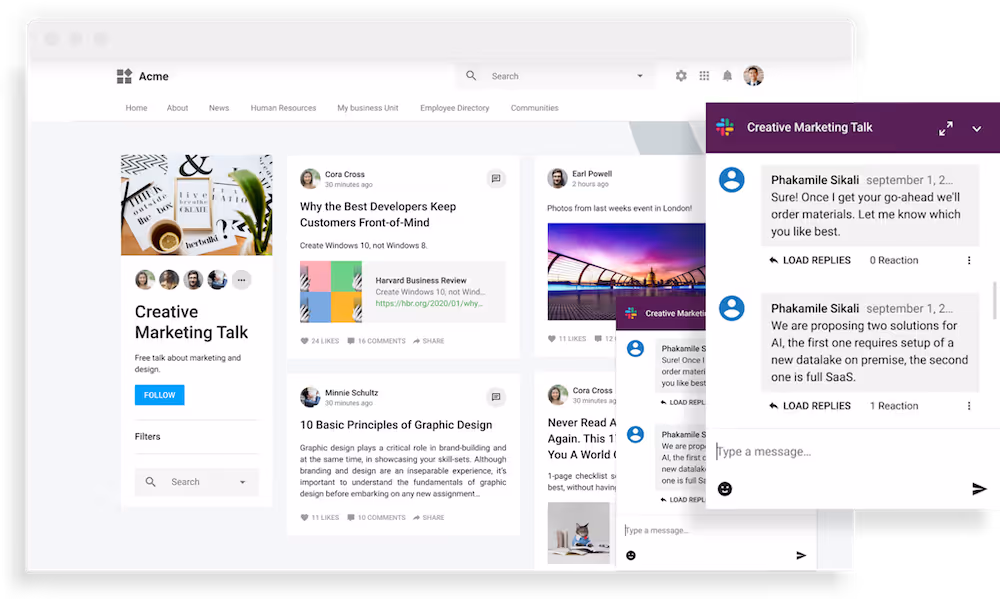Open the News nav item
This screenshot has width=1000, height=599.
(x=219, y=108)
